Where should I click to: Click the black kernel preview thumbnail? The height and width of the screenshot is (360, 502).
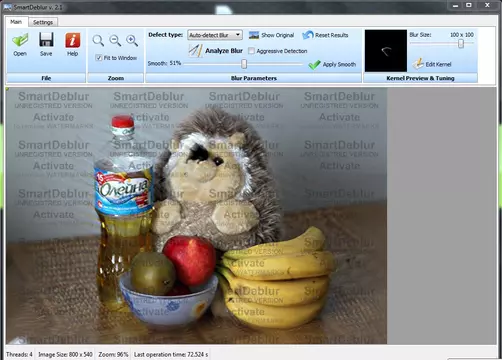[386, 51]
